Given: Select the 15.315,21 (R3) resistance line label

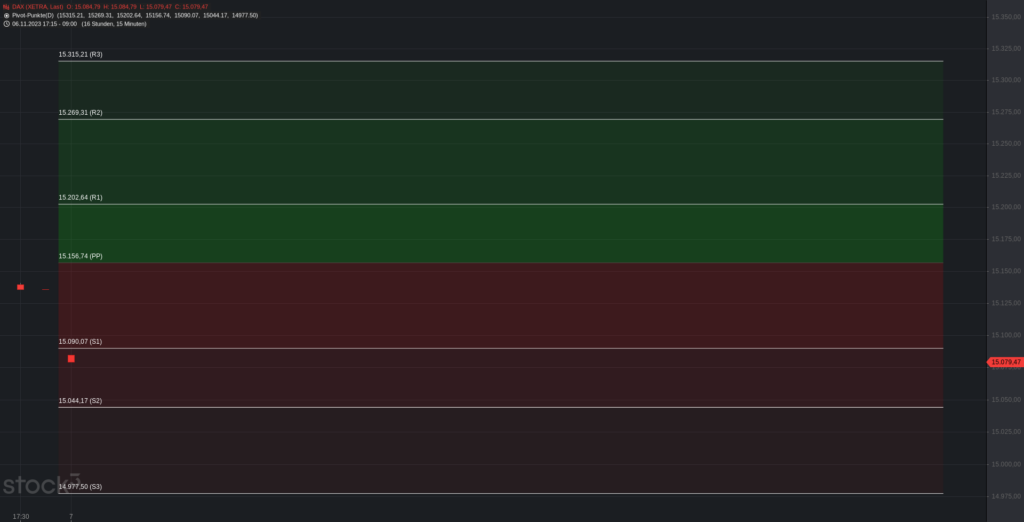Looking at the screenshot, I should [80, 54].
